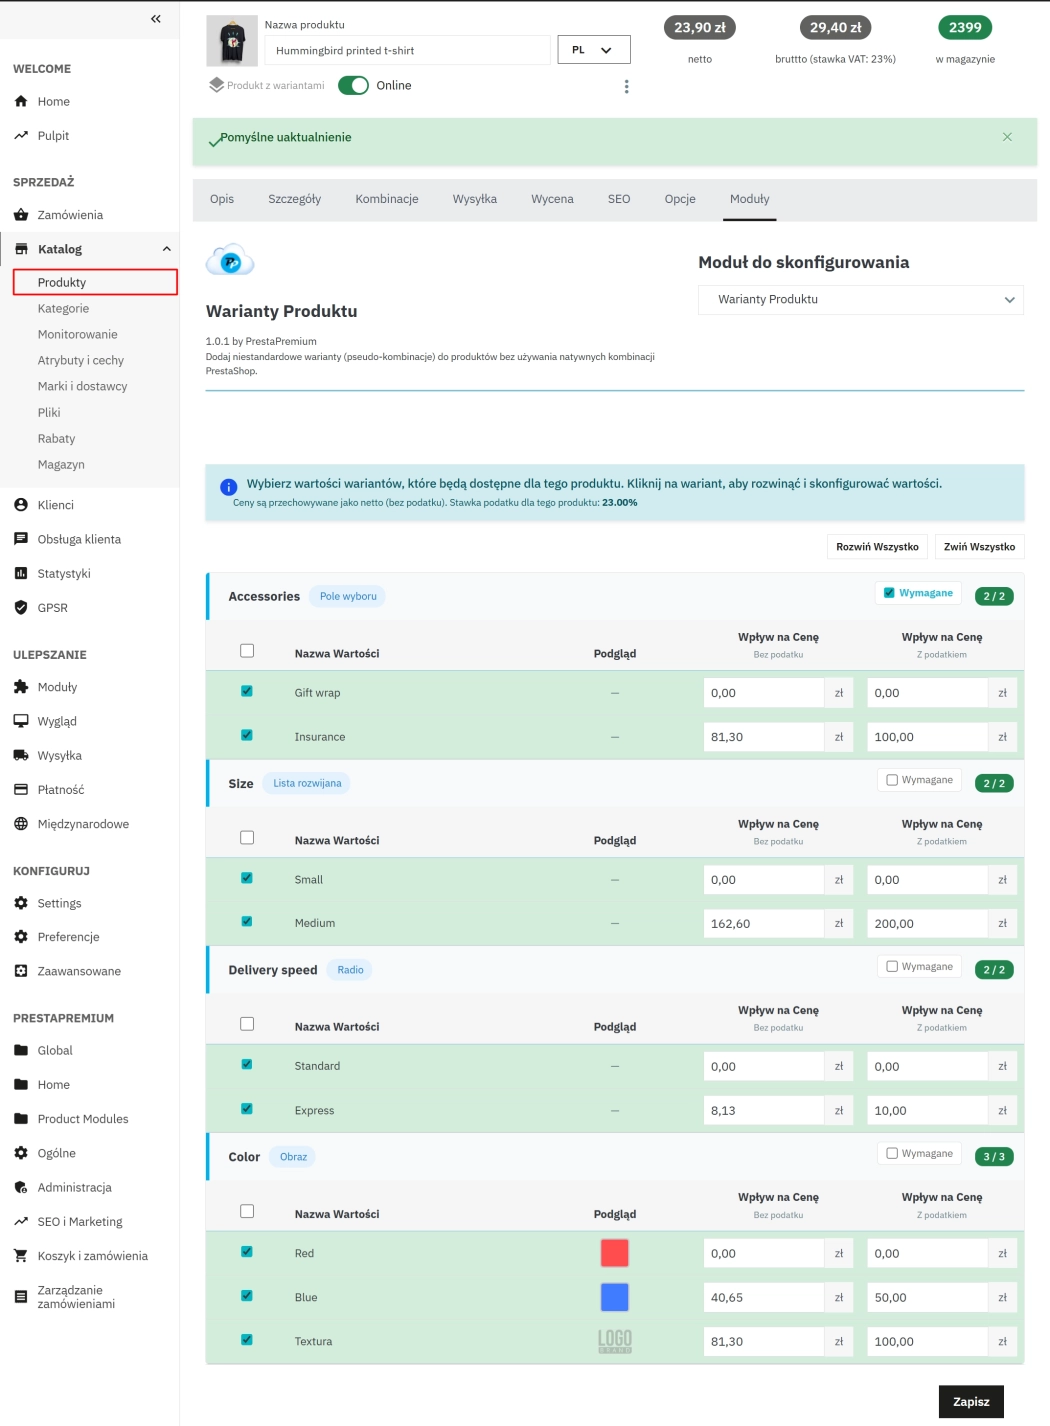Click the Zapisz button
Screen dimensions: 1050x1426
coord(971,1401)
